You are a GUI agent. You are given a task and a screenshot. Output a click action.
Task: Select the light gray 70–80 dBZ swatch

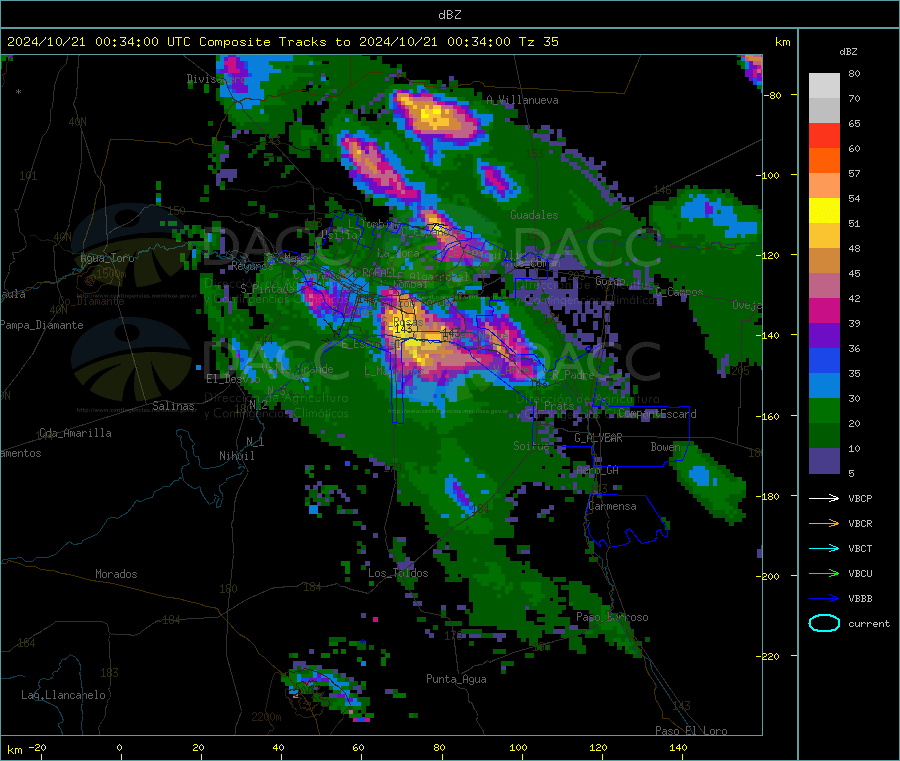[824, 86]
